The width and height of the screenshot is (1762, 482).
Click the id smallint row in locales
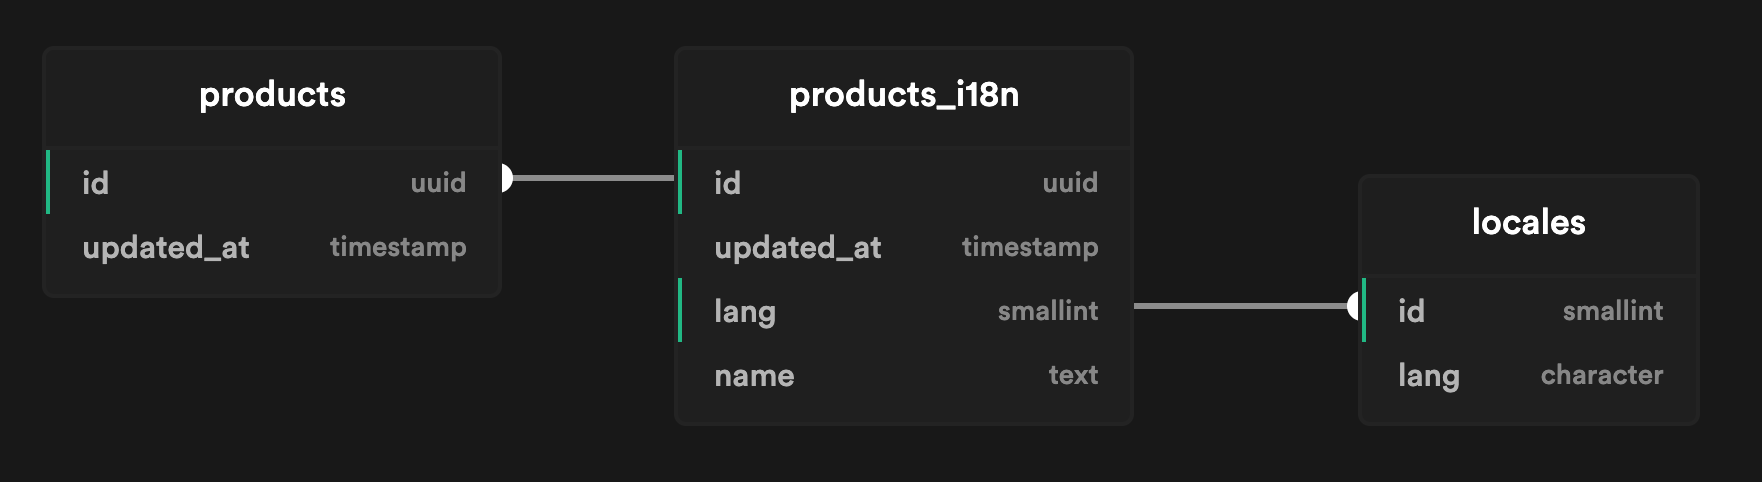coord(1529,310)
